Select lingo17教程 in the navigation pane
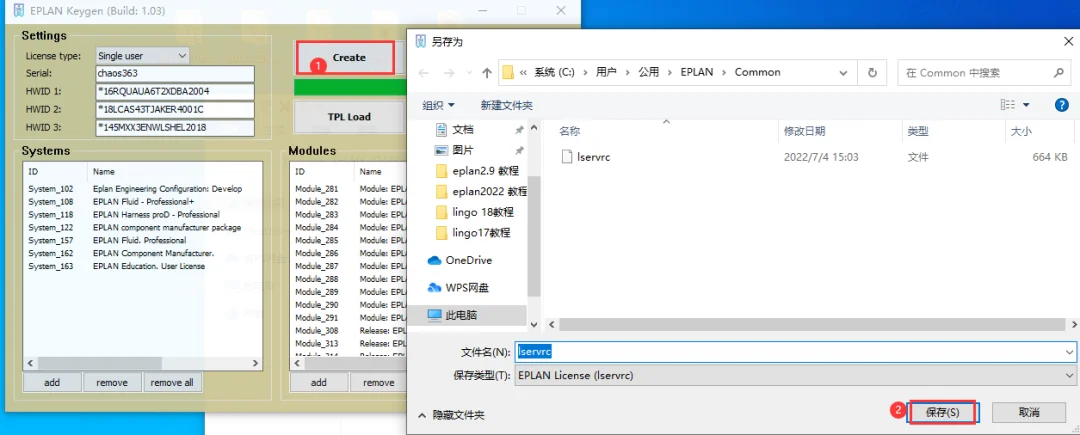This screenshot has width=1080, height=435. (481, 233)
